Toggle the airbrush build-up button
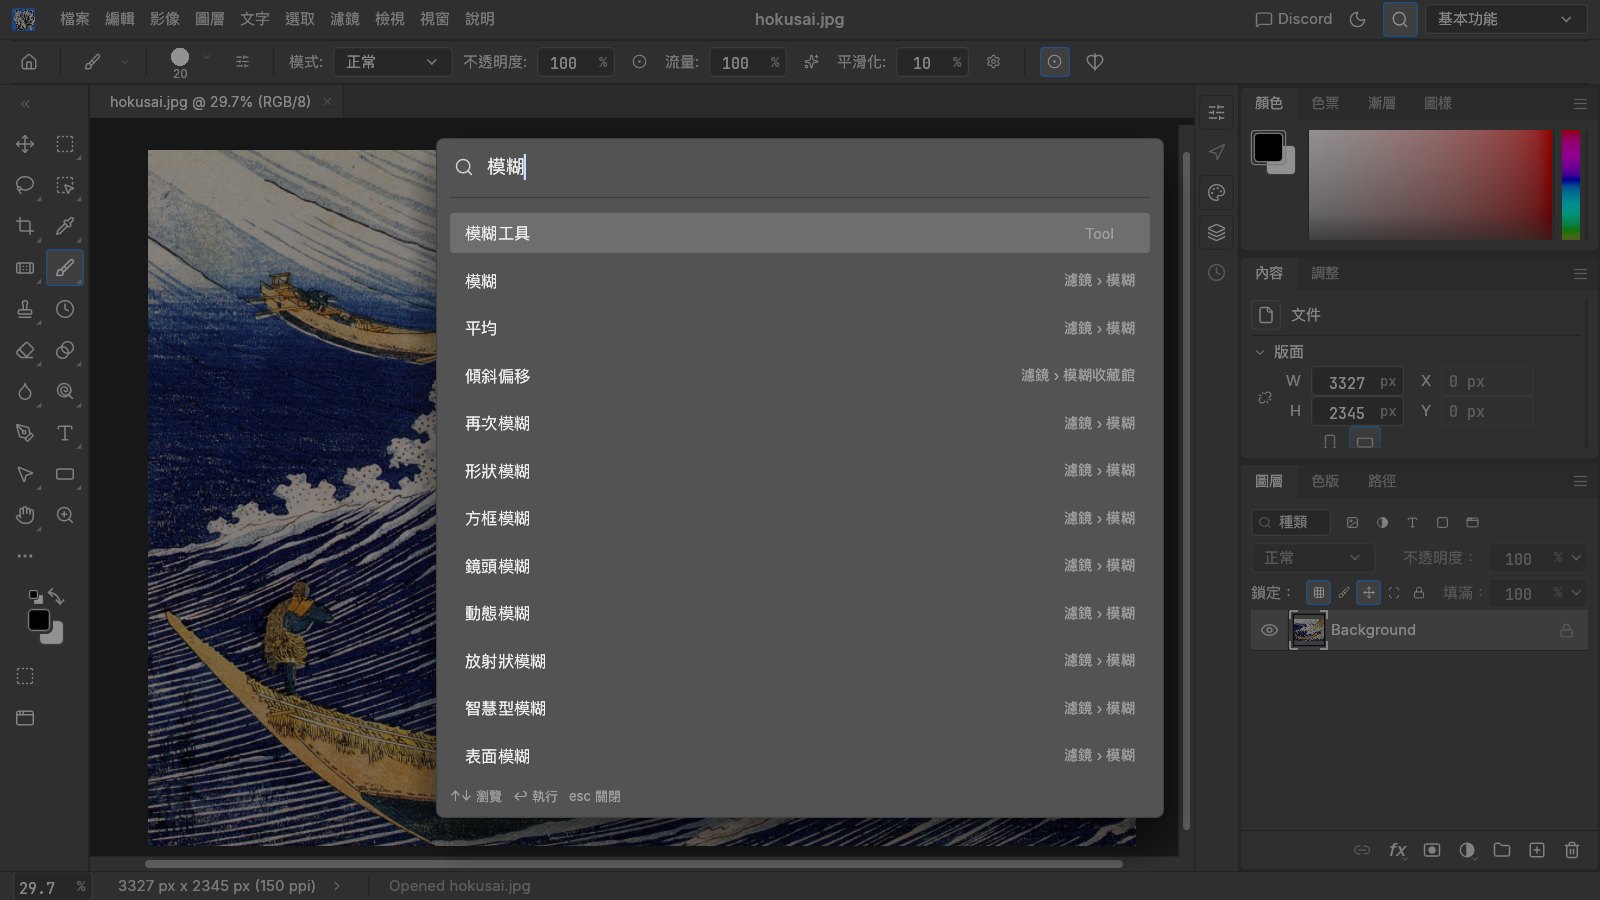The image size is (1600, 900). pos(811,62)
